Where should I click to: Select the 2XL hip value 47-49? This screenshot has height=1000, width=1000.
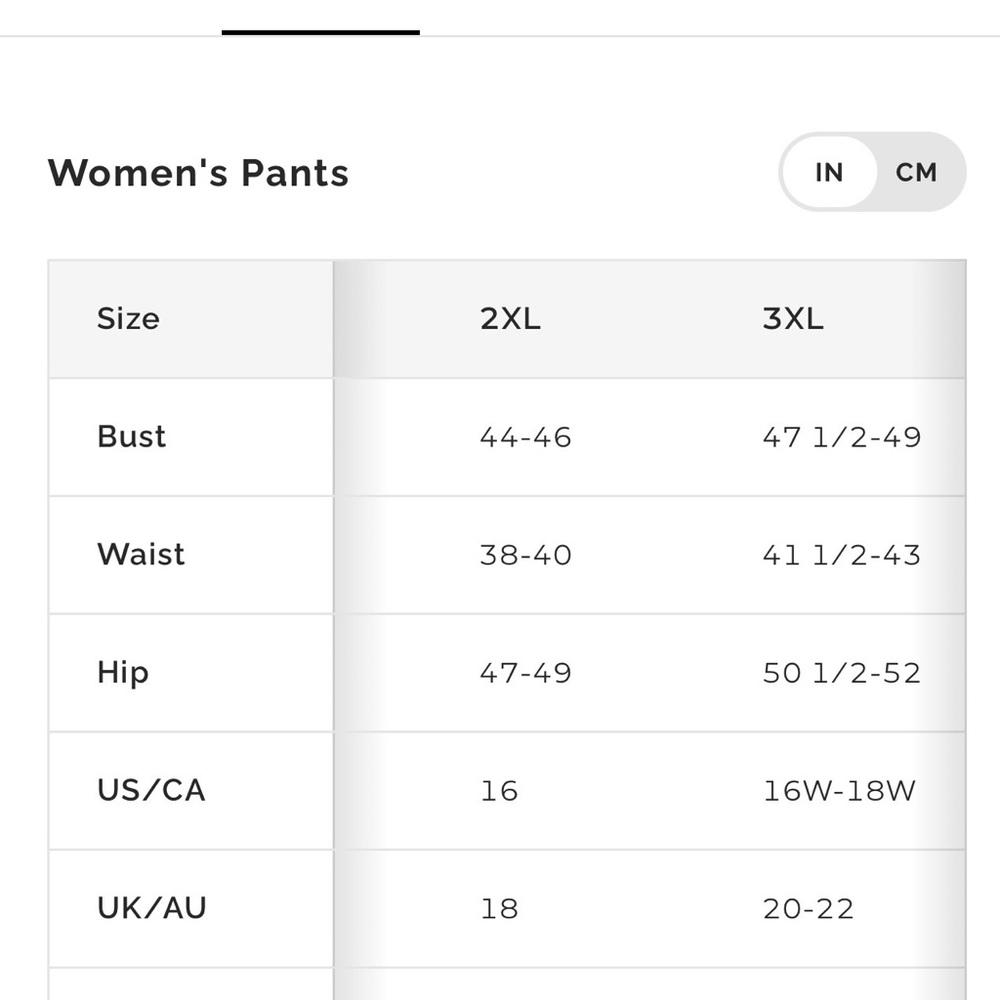click(x=525, y=673)
